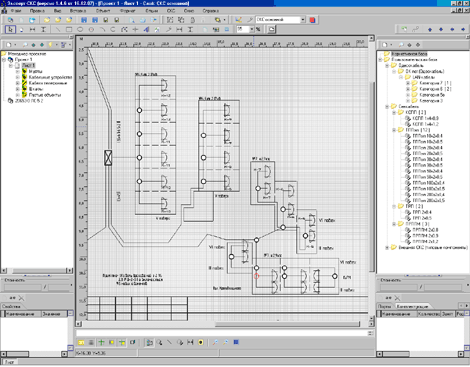Image resolution: width=470 pixels, height=367 pixels.
Task: Click the blue square icon in bottom toolbar
Action: click(236, 342)
